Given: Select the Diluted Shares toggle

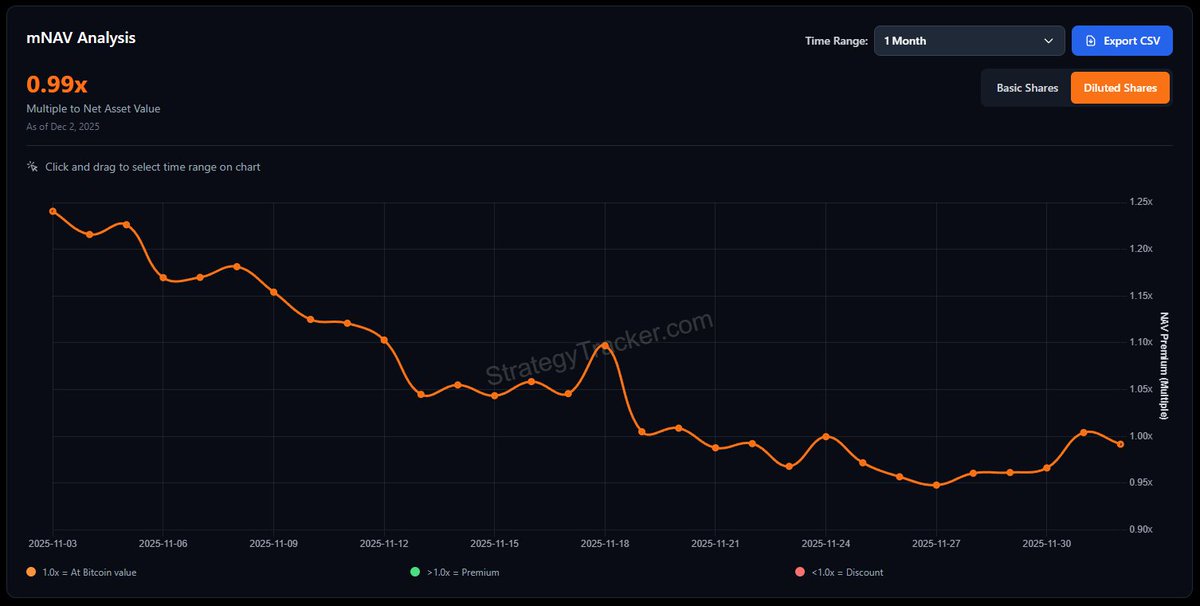Looking at the screenshot, I should pos(1120,88).
